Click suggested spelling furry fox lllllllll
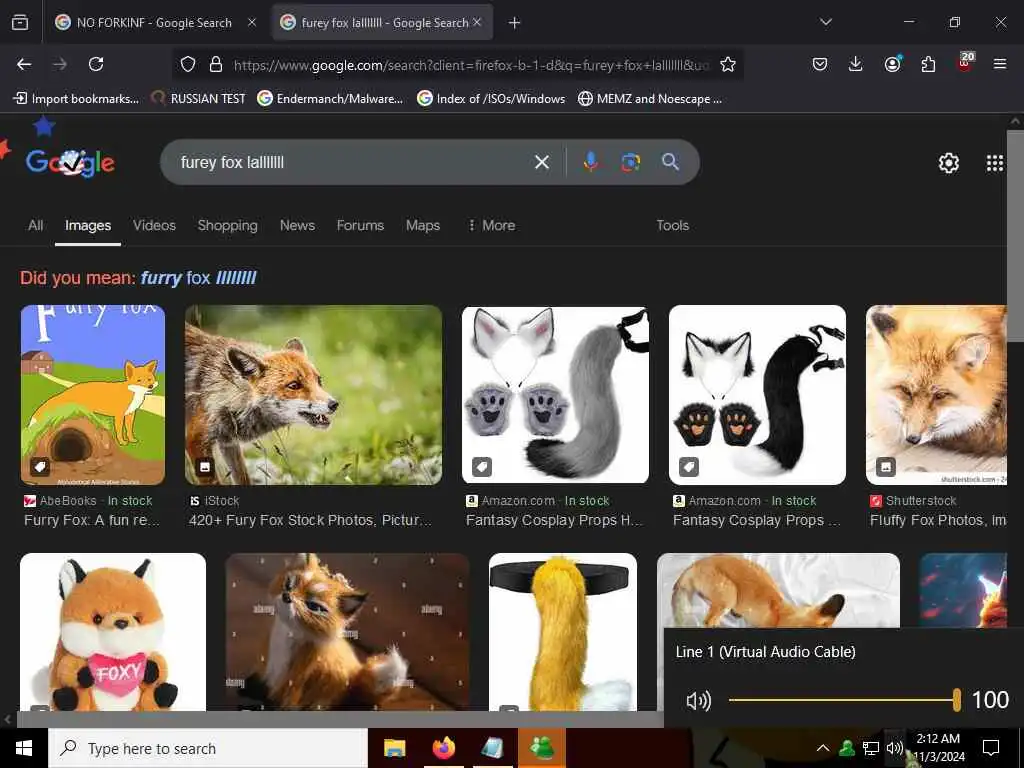The width and height of the screenshot is (1024, 768). point(199,278)
